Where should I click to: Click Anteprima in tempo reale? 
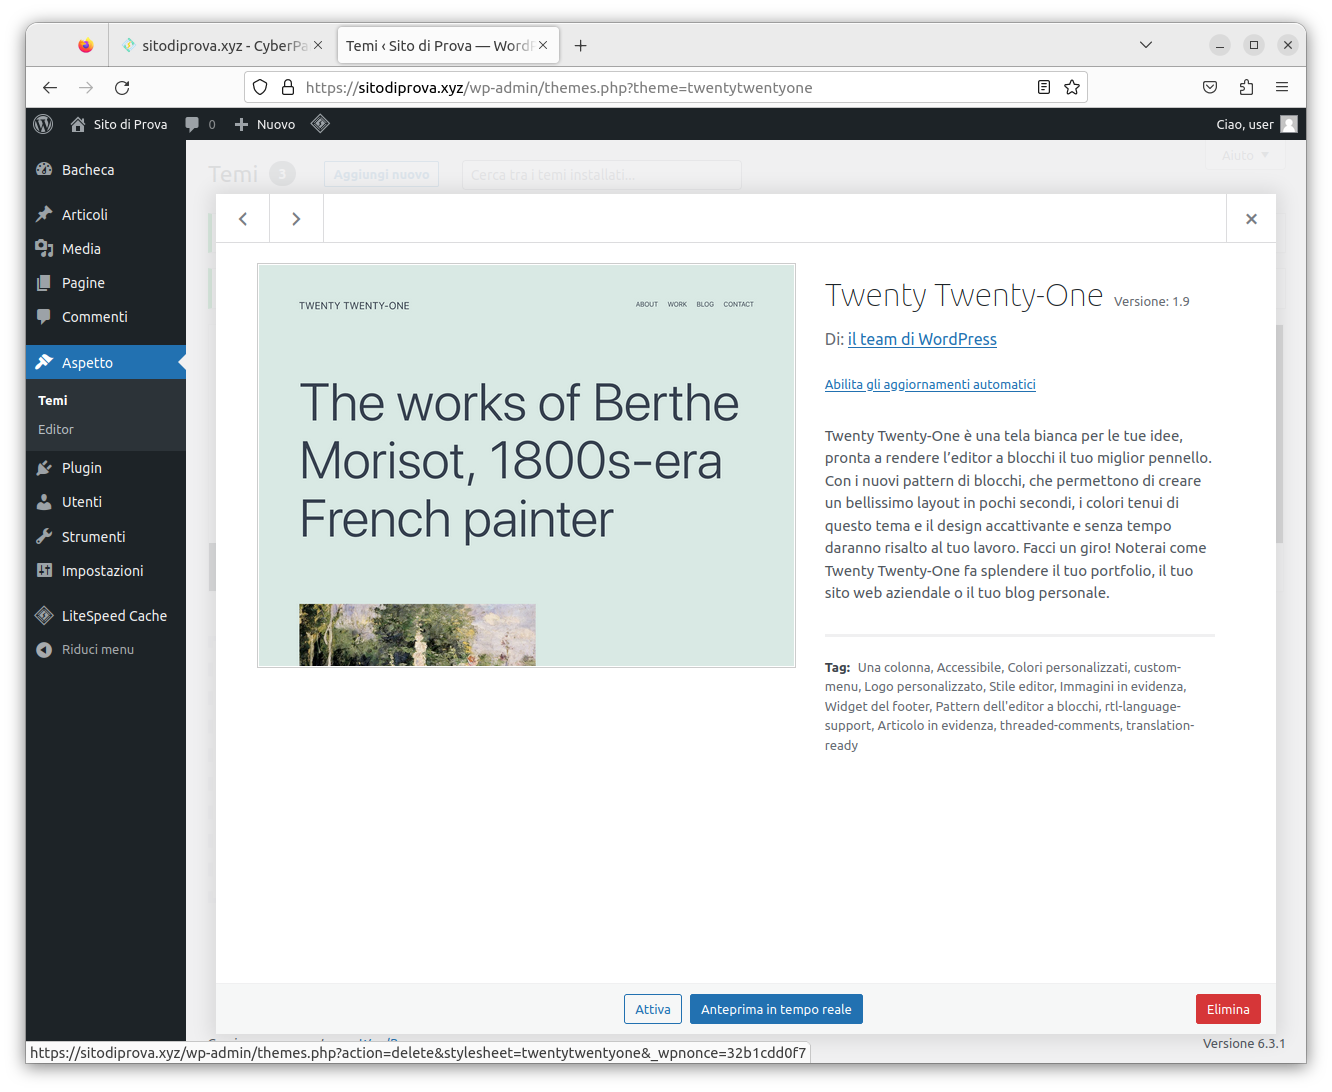(x=776, y=1009)
